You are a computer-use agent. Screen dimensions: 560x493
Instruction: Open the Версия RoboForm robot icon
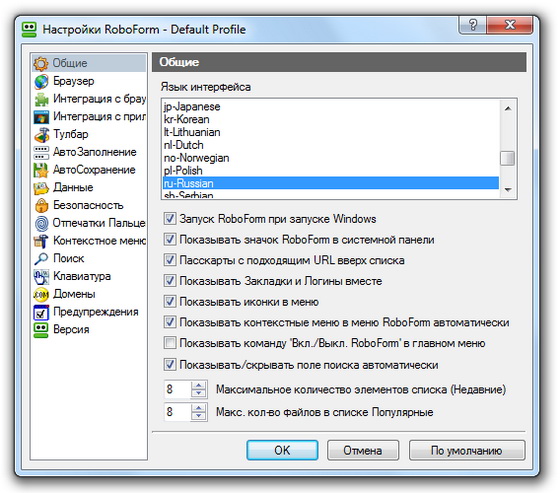pyautogui.click(x=41, y=330)
